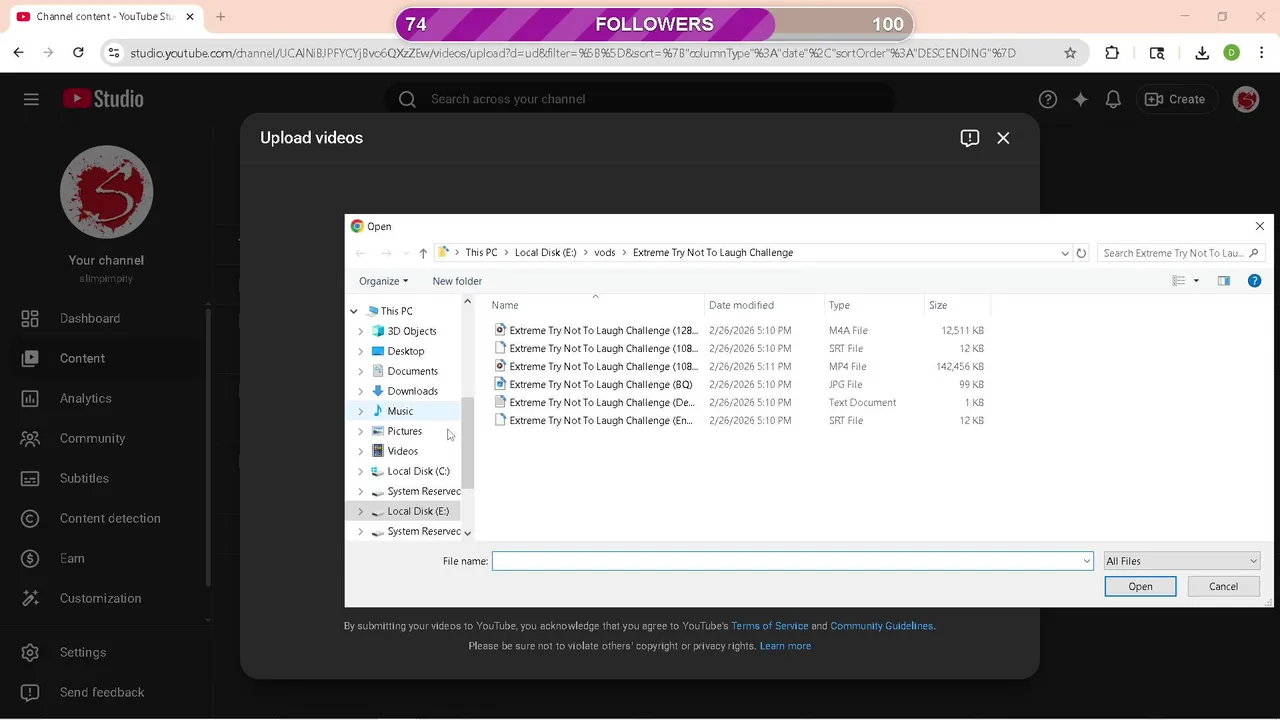
Task: Click the Chrome profile avatar
Action: coord(1232,53)
